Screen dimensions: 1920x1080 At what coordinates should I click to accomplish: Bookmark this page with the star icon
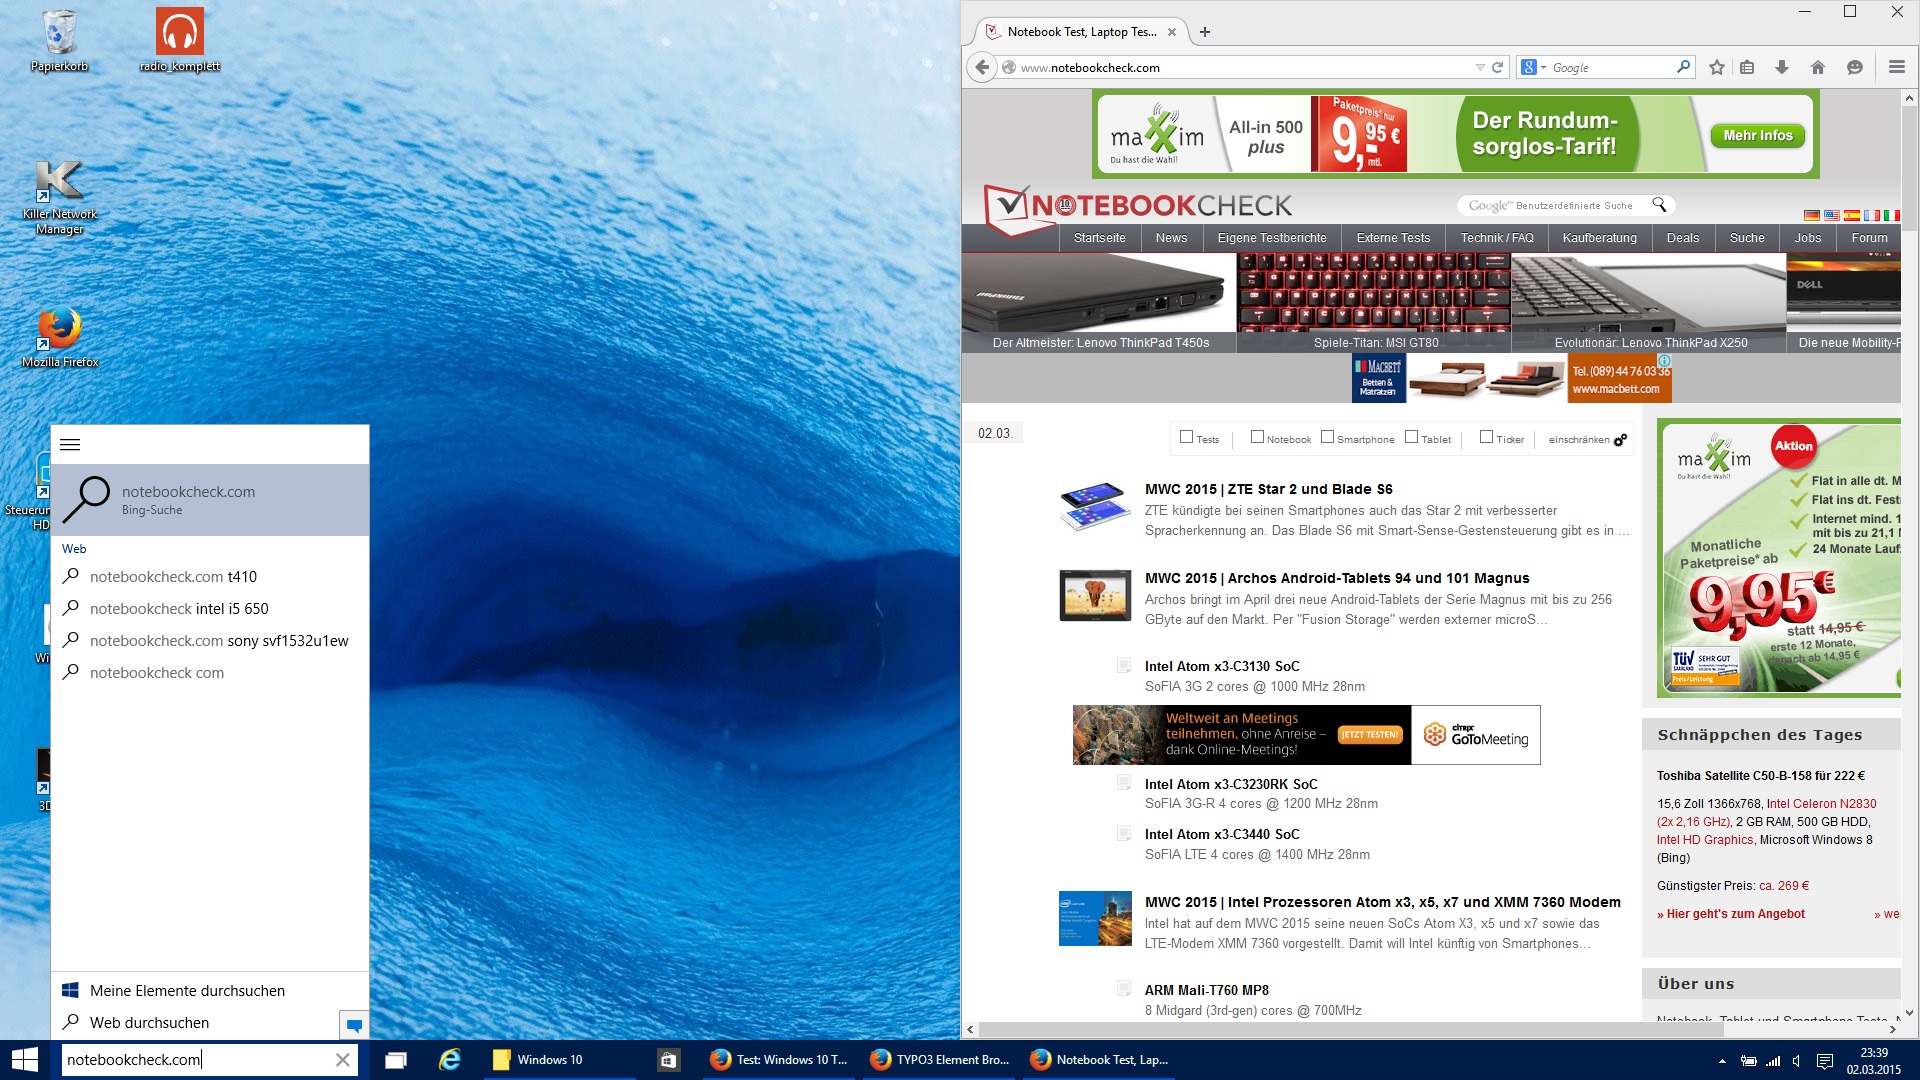1717,68
